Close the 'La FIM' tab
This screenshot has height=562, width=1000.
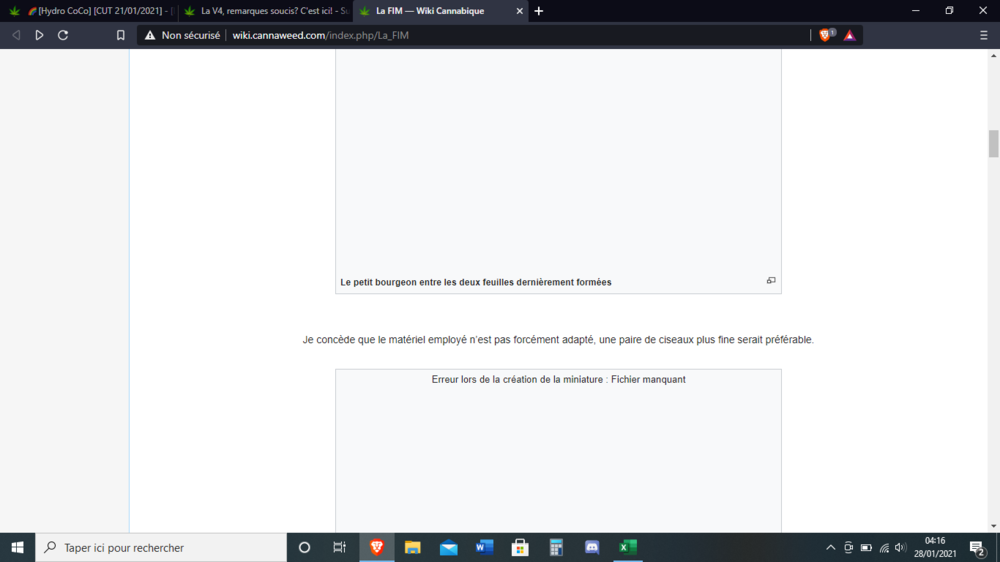click(x=519, y=11)
